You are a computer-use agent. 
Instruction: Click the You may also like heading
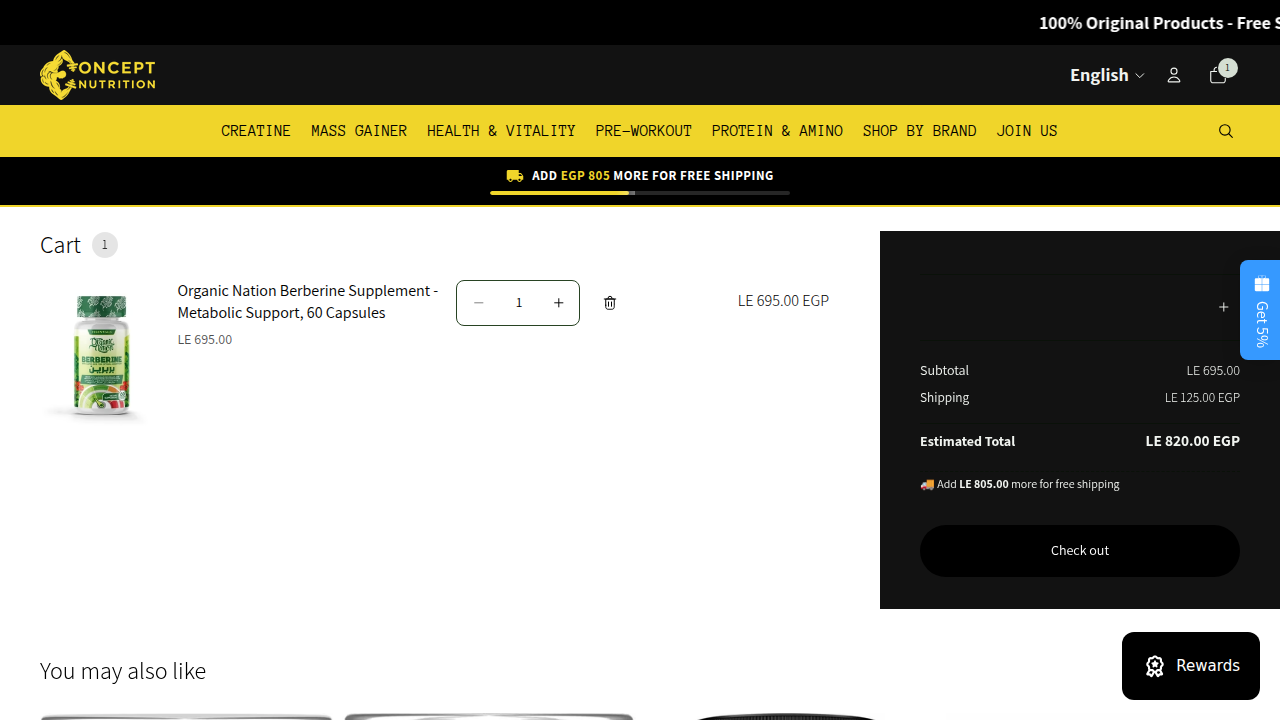[x=123, y=671]
